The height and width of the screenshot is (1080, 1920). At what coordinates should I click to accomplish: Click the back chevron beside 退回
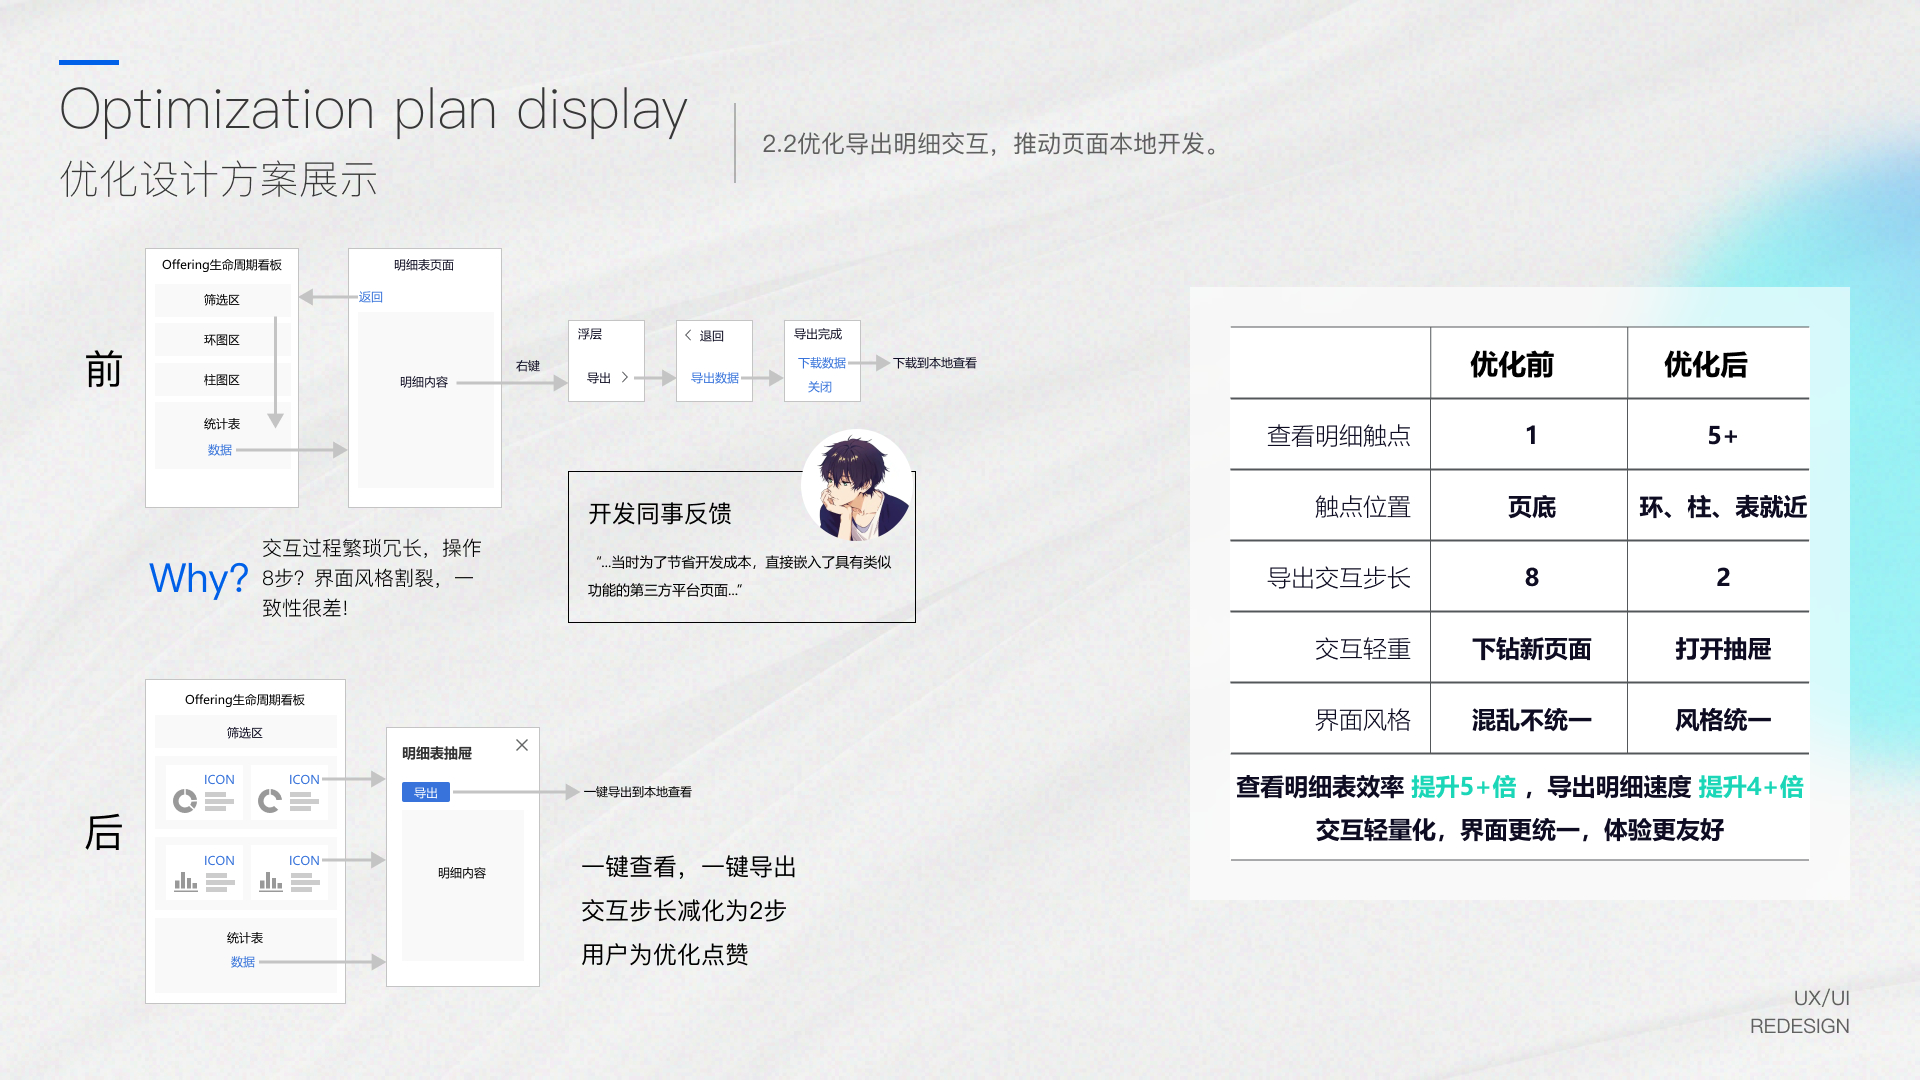point(688,336)
